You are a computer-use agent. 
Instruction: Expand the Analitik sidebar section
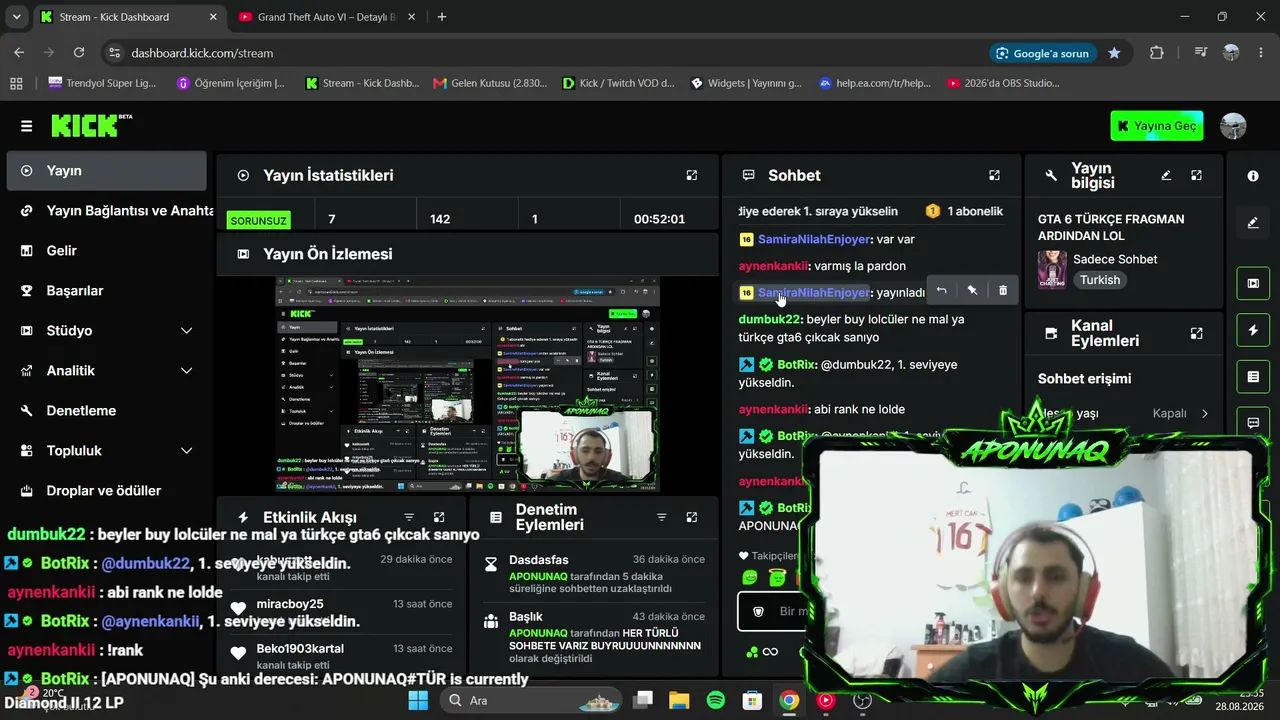186,371
